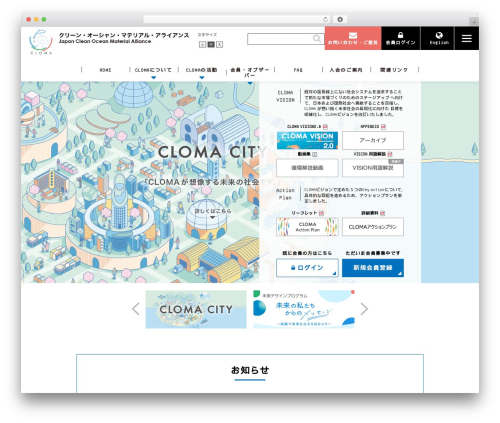The width and height of the screenshot is (500, 423).
Task: Click the PDF icon next to APPENDIX
Action: pos(383,127)
